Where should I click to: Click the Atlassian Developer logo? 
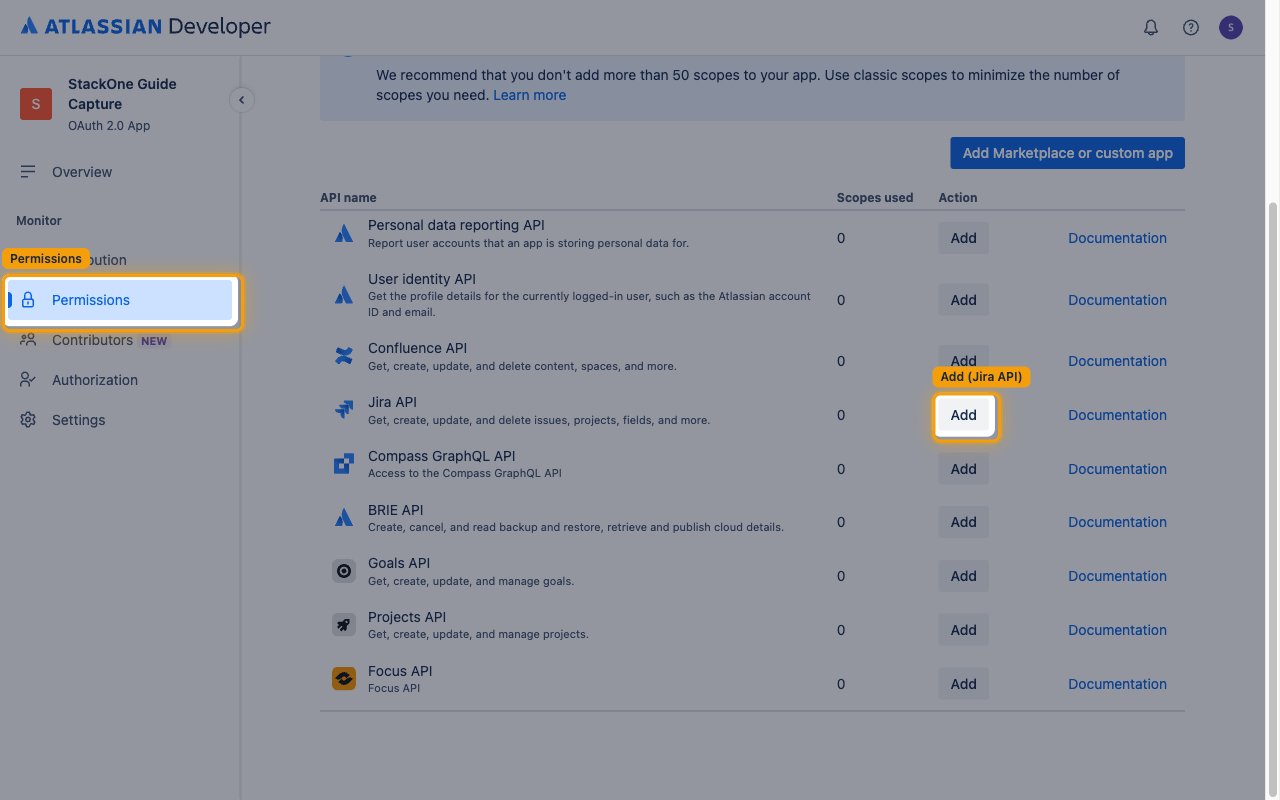tap(145, 26)
